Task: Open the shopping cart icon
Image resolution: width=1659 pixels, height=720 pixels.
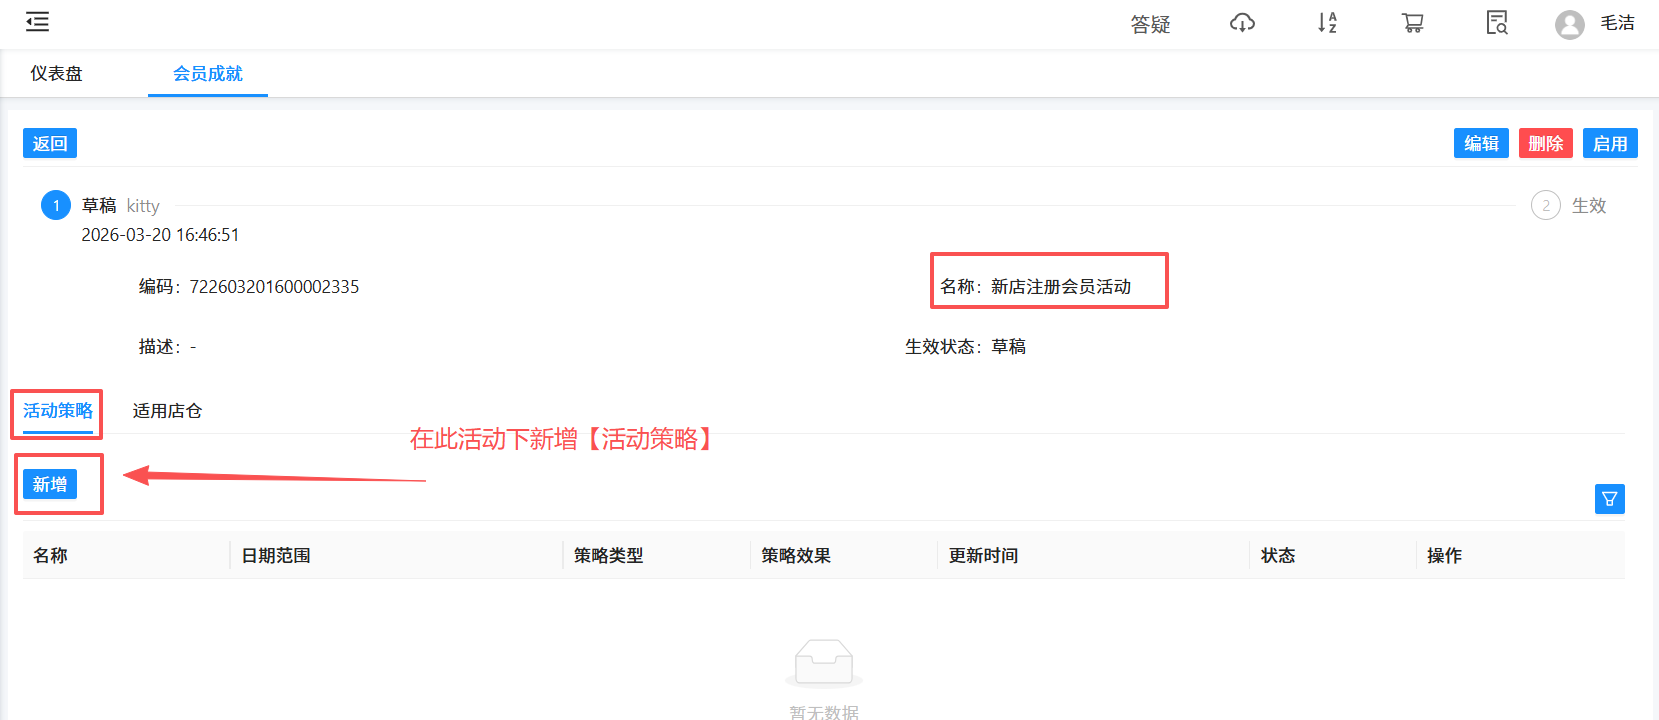Action: (1412, 23)
